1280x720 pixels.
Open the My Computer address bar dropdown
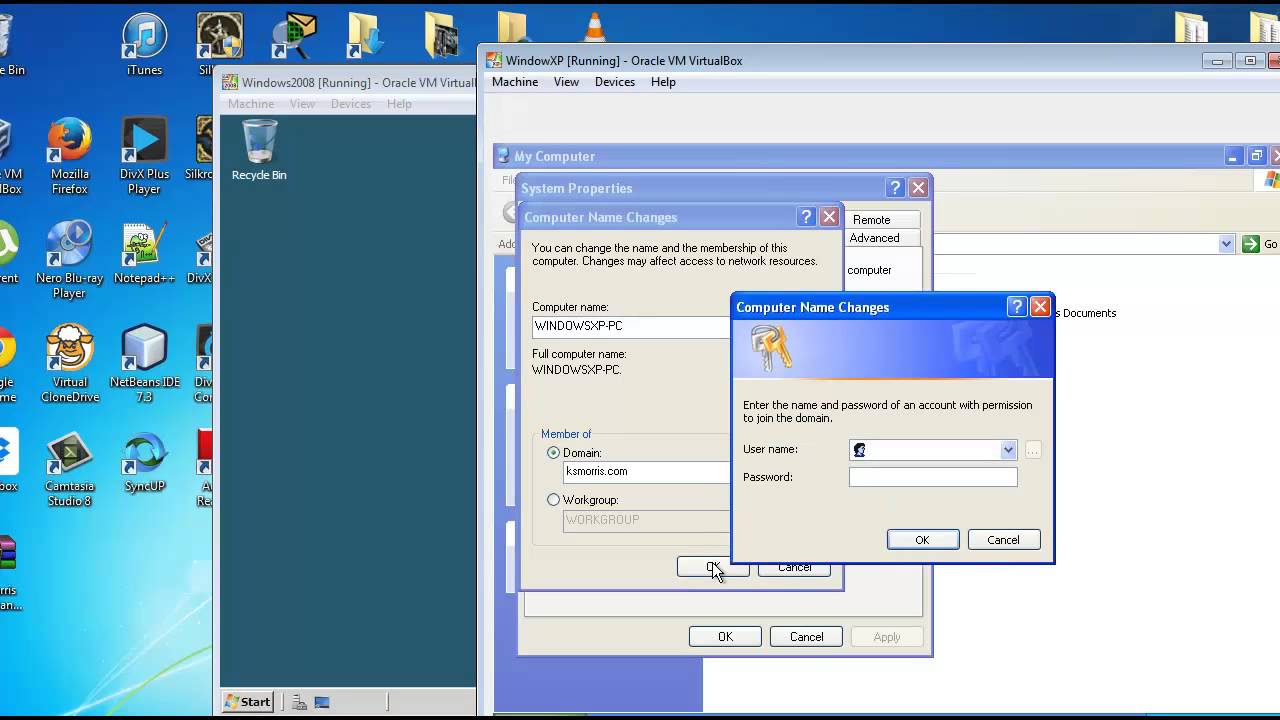pyautogui.click(x=1226, y=244)
